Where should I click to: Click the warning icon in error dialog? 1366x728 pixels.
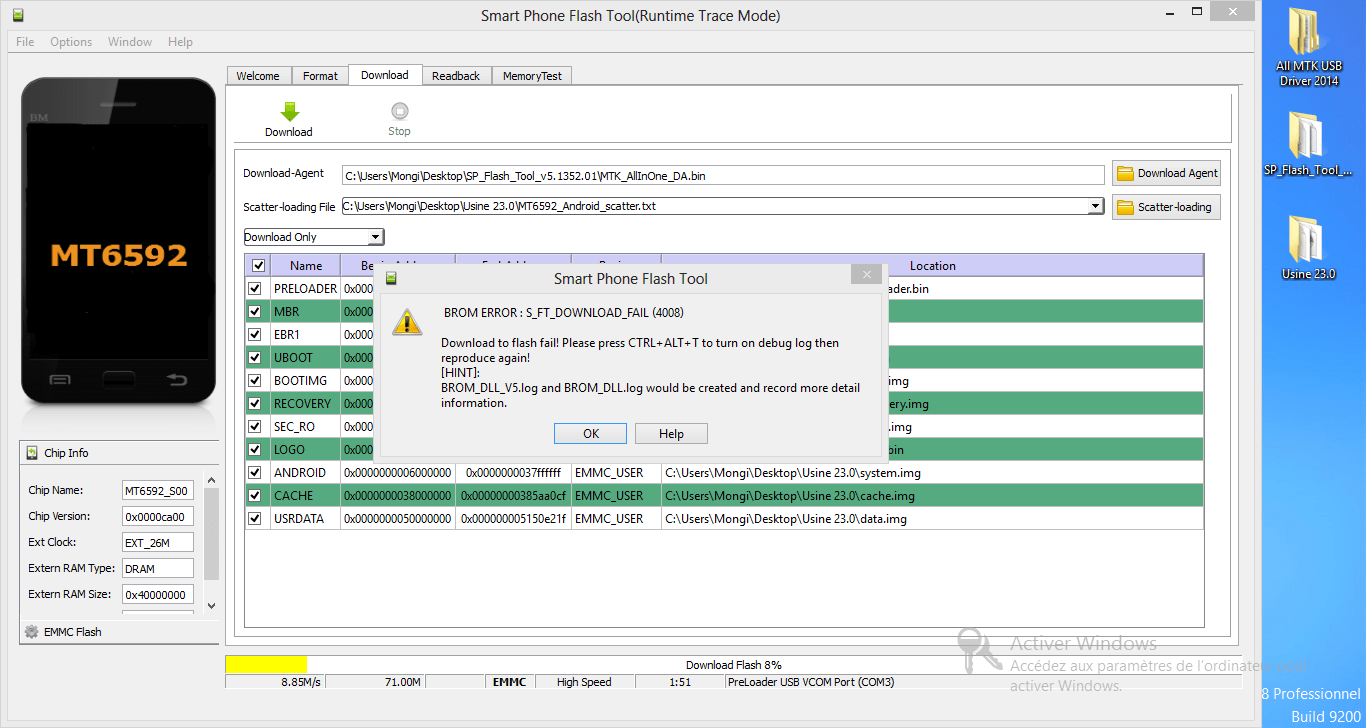pyautogui.click(x=406, y=321)
